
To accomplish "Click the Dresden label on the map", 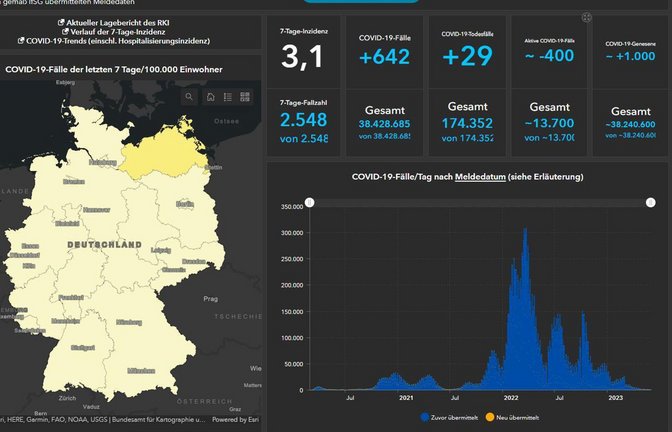I will click(x=194, y=261).
